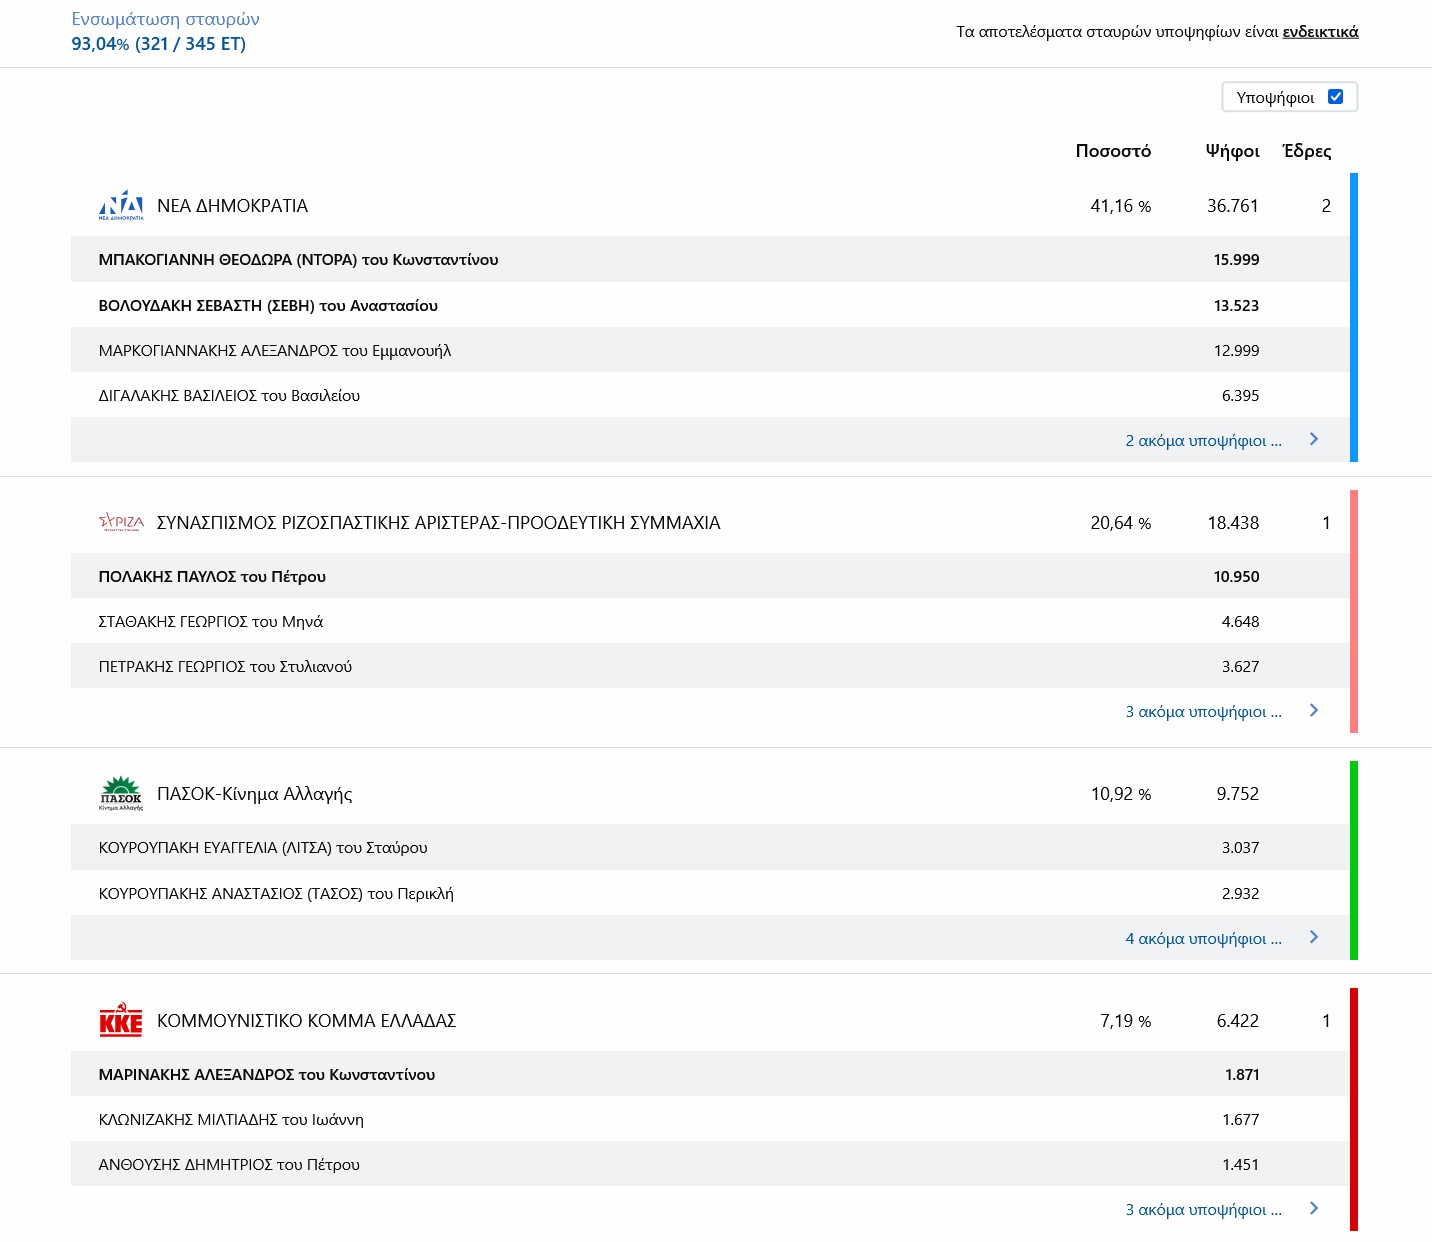The height and width of the screenshot is (1242, 1432).
Task: Click the Ενσωμάτωση σταυρών heading
Action: [166, 19]
